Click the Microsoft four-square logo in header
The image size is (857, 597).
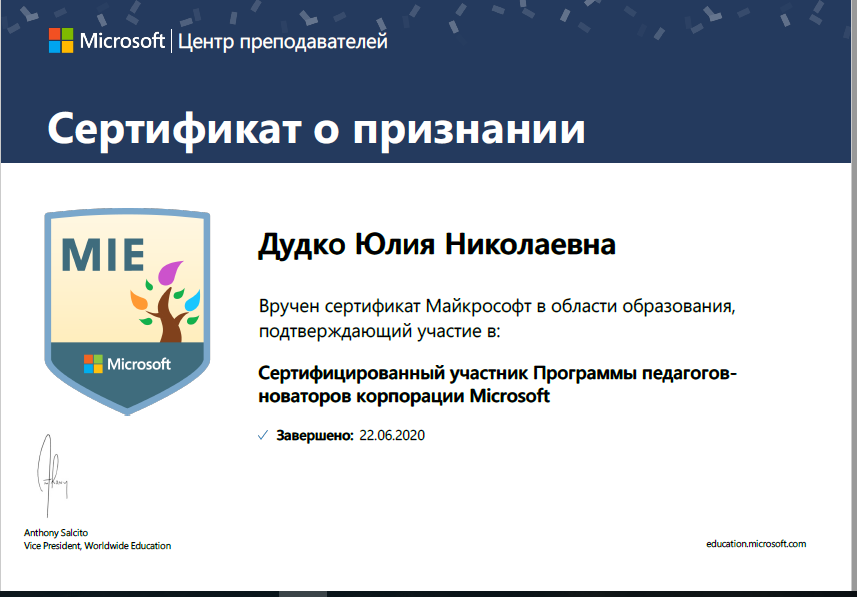(61, 40)
